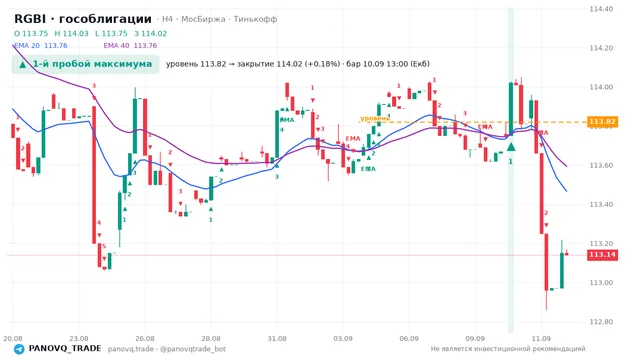Click the green number 1 under the breakout triangle

click(x=510, y=162)
